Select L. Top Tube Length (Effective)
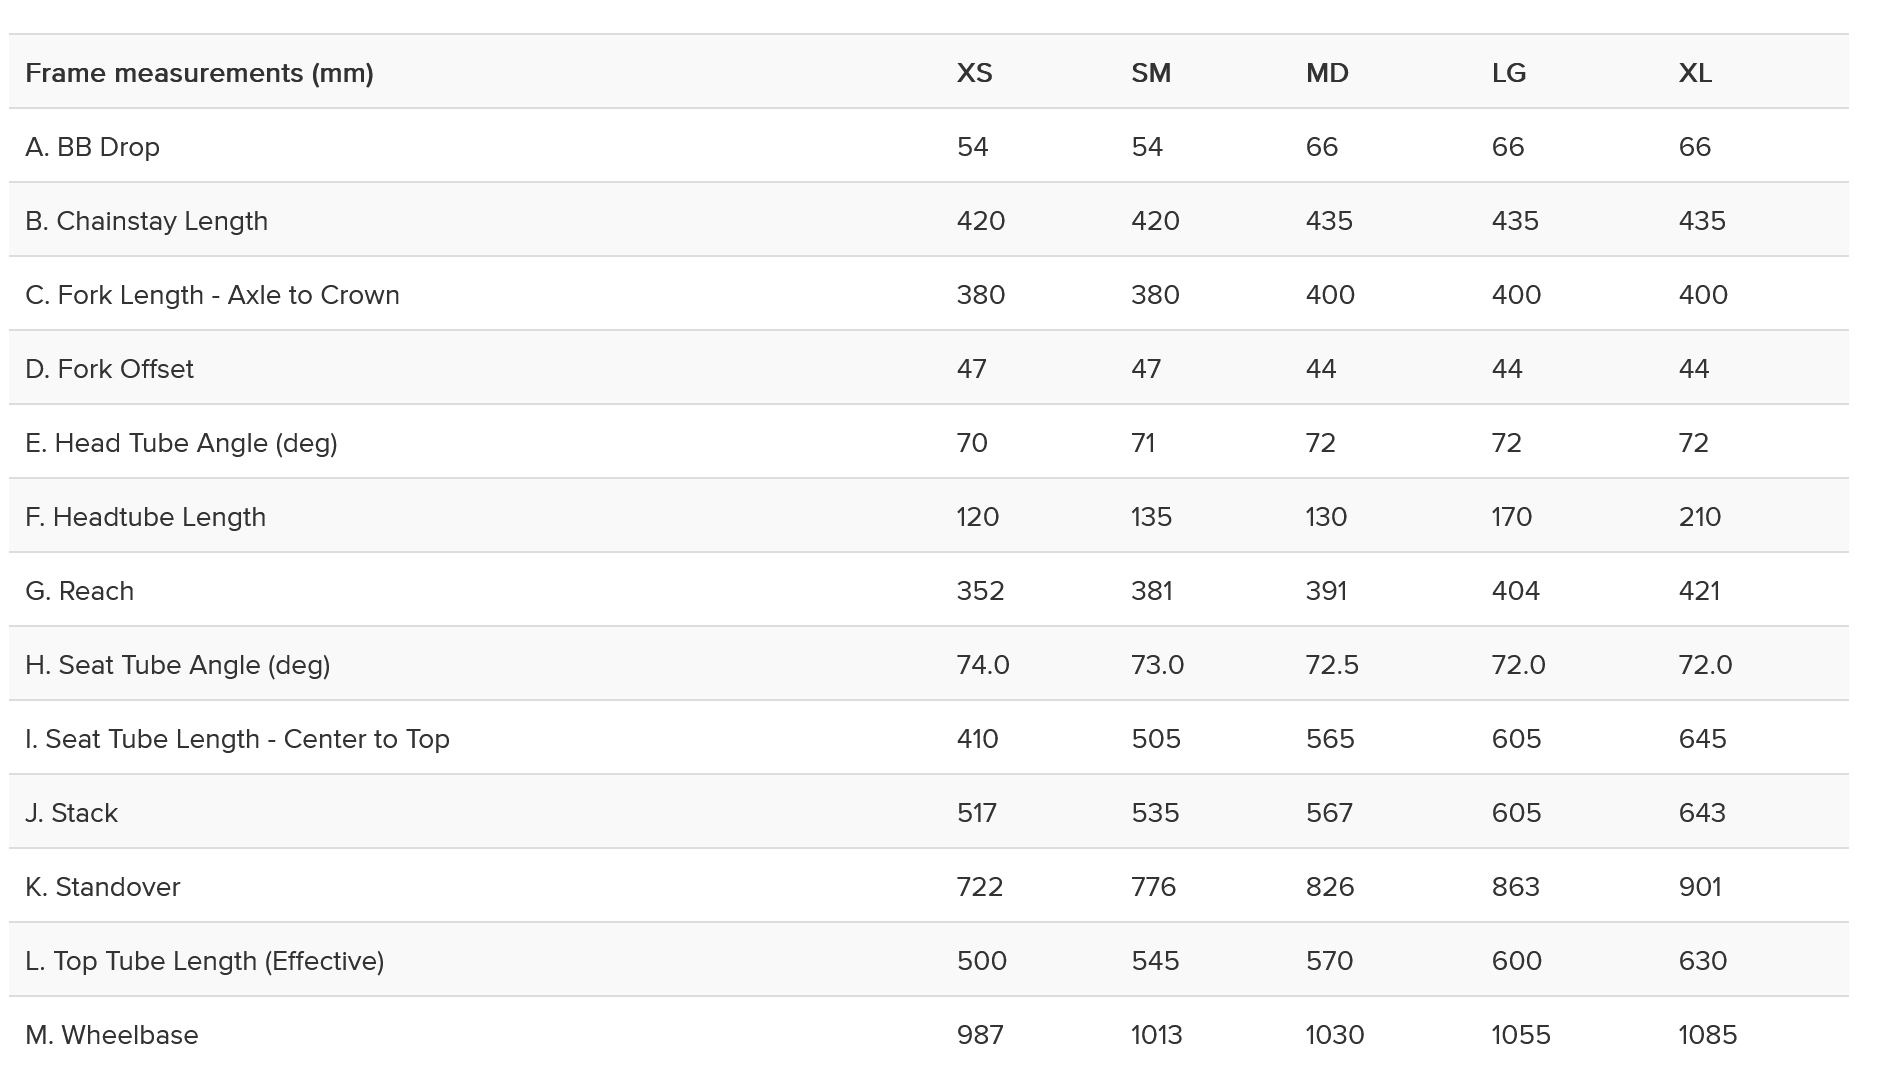Screen dimensions: 1884x1086 tap(204, 961)
